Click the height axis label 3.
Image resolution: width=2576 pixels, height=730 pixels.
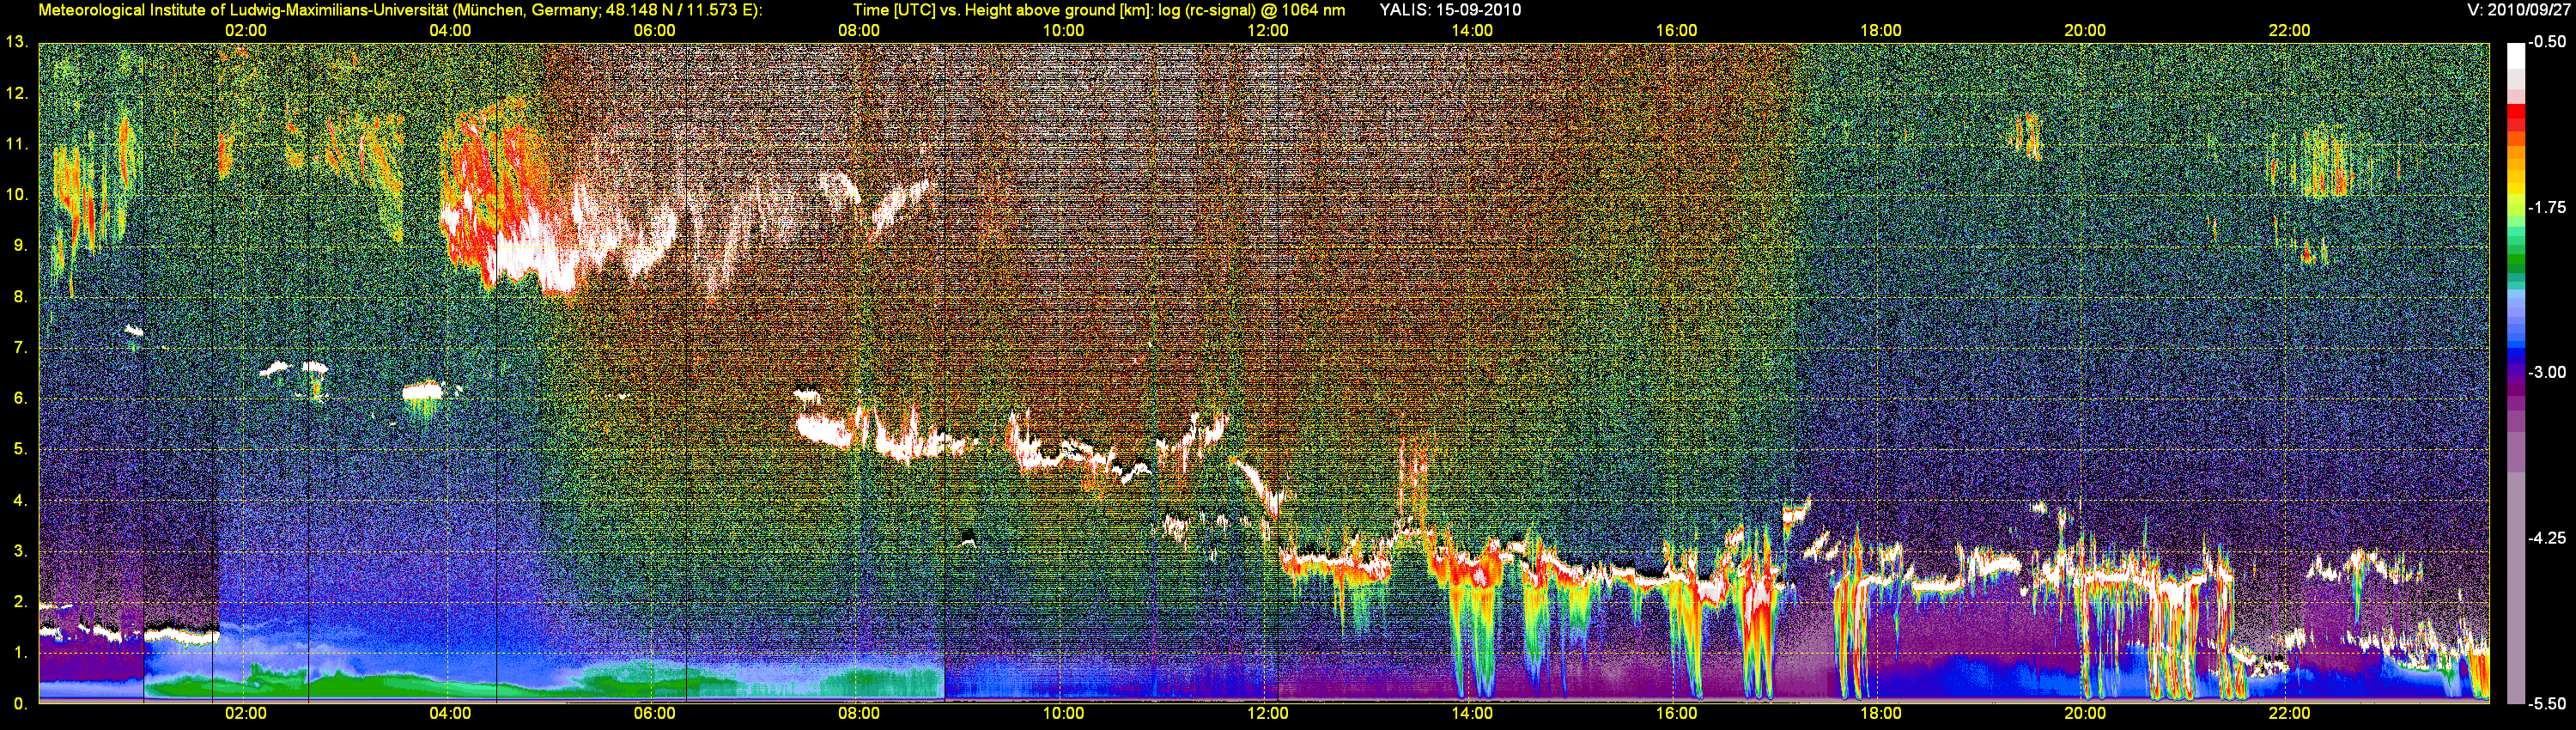coord(20,551)
